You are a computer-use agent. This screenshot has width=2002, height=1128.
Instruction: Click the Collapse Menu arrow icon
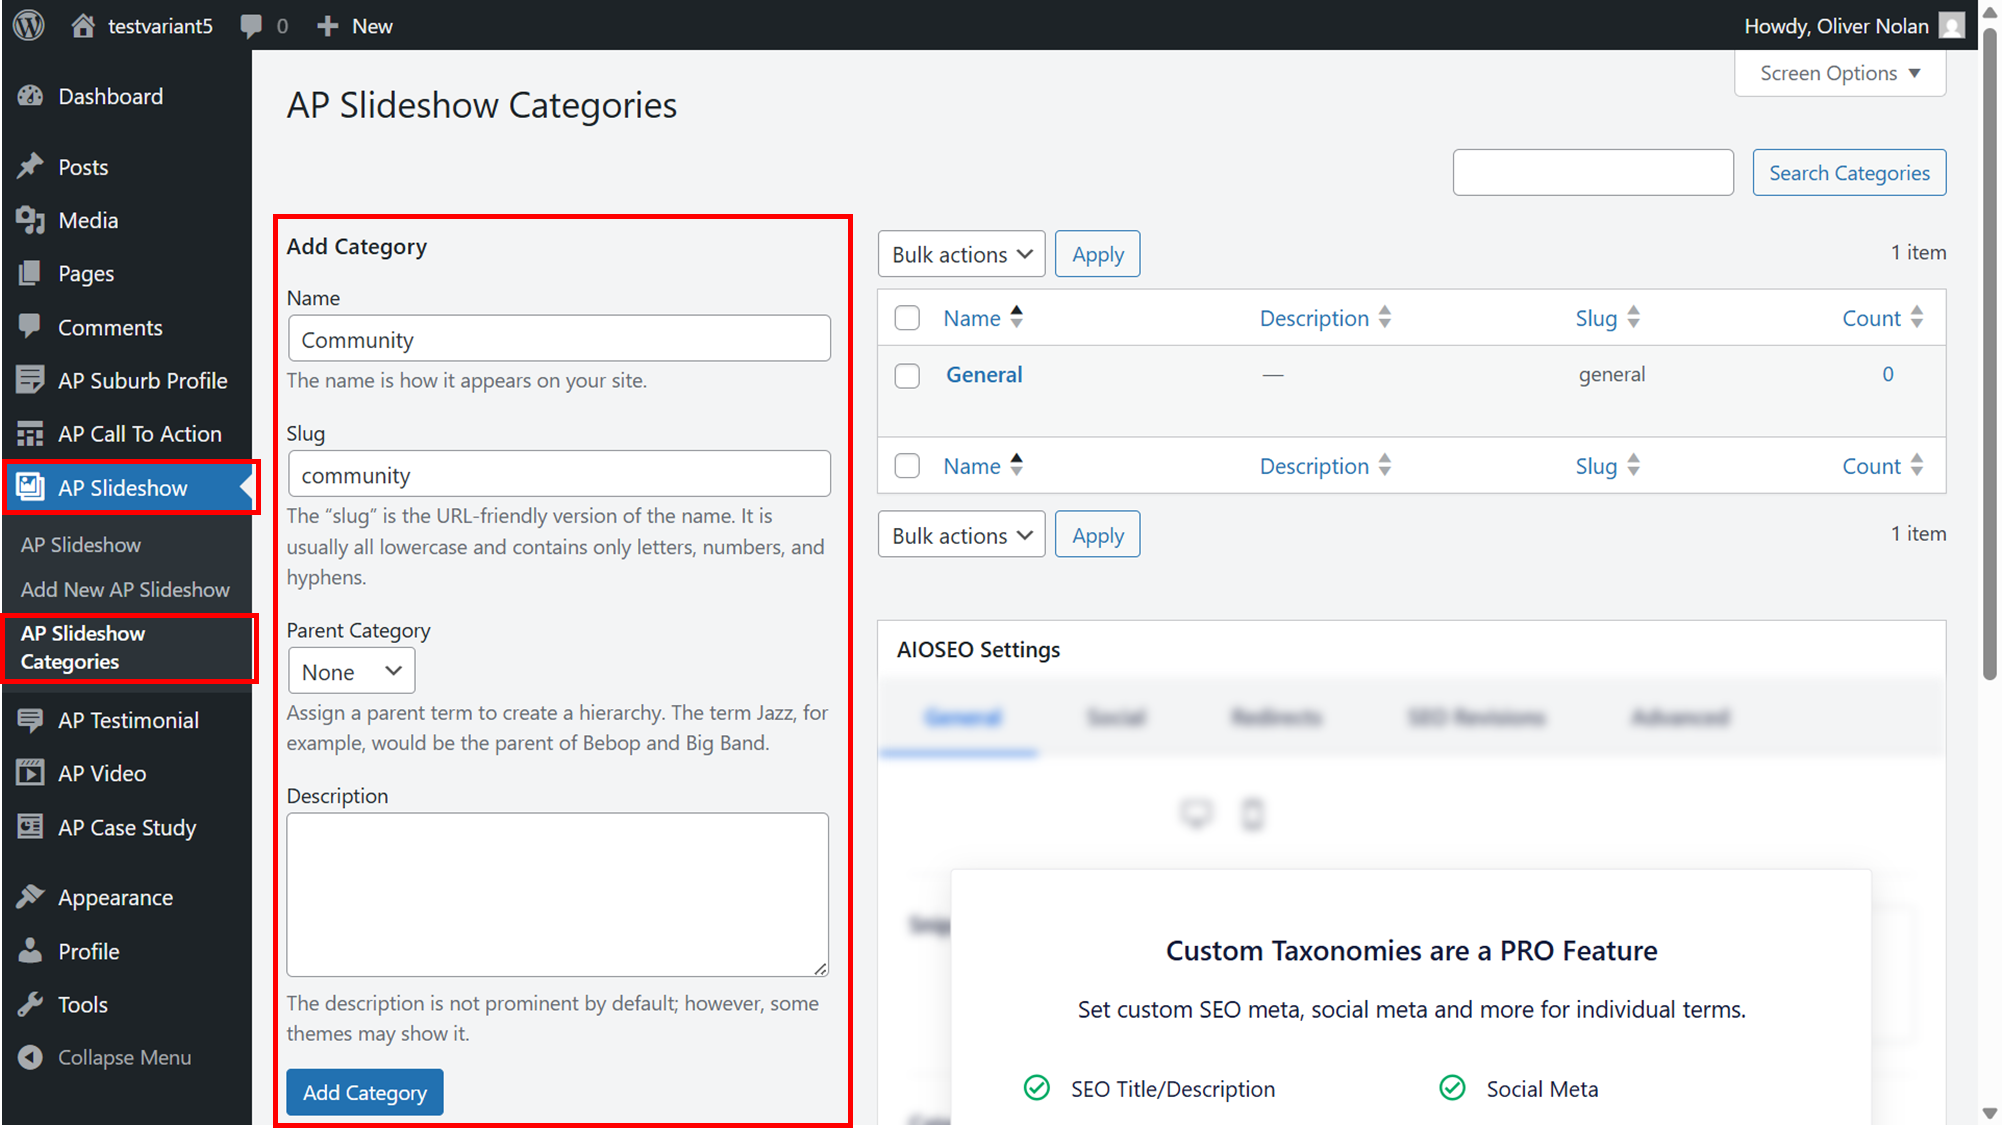[31, 1057]
